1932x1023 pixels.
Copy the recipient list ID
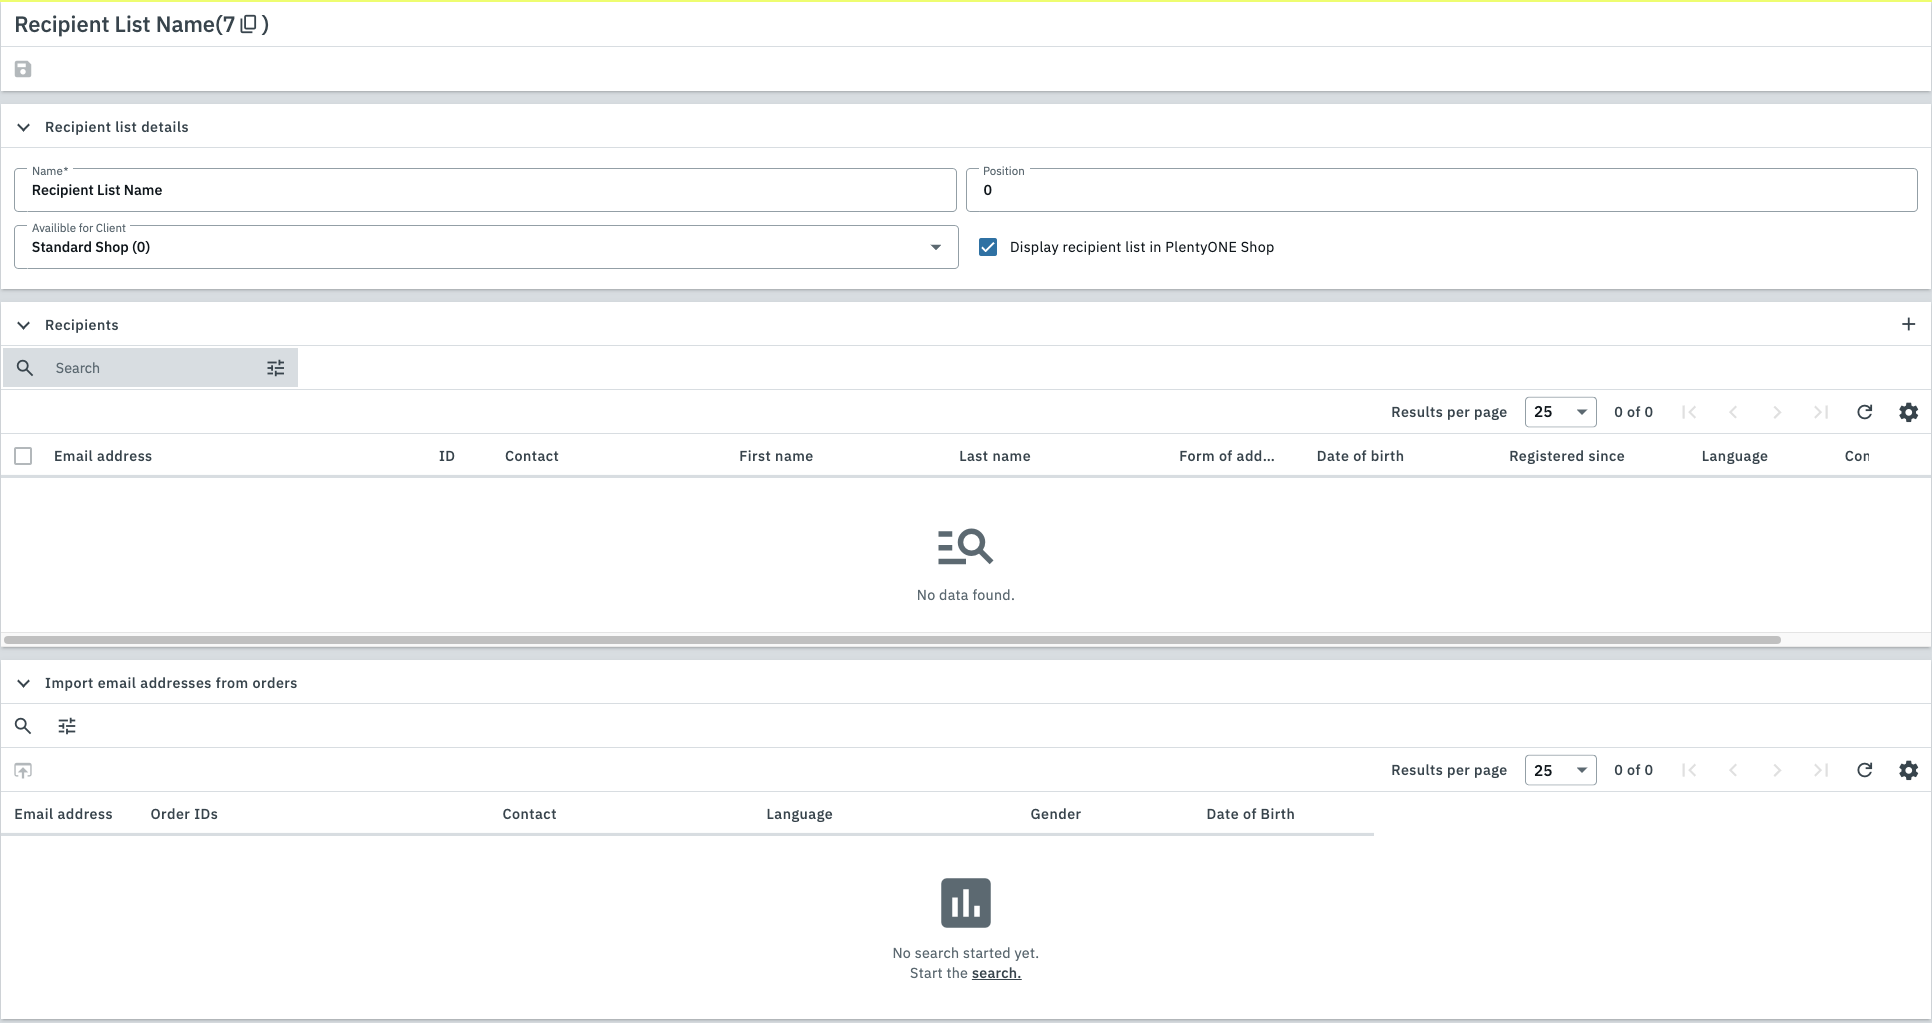pyautogui.click(x=249, y=24)
